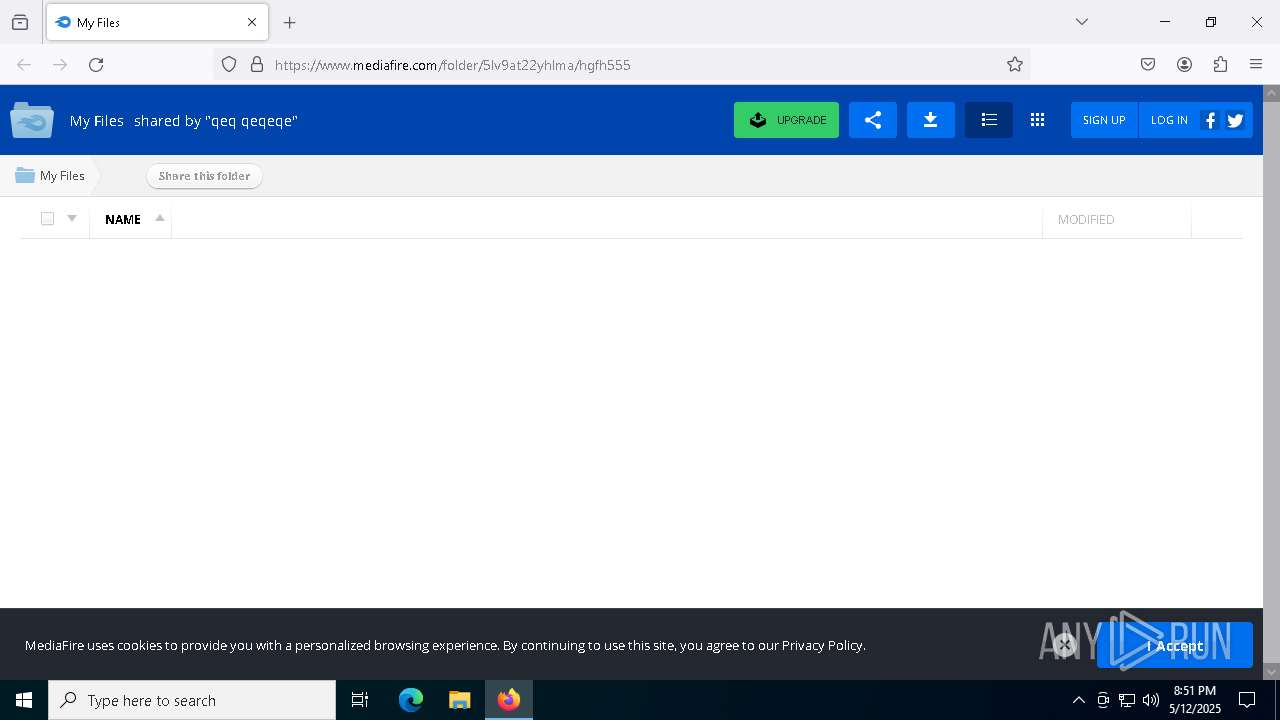Screen dimensions: 1280x720
Task: Open a new browser tab
Action: (290, 22)
